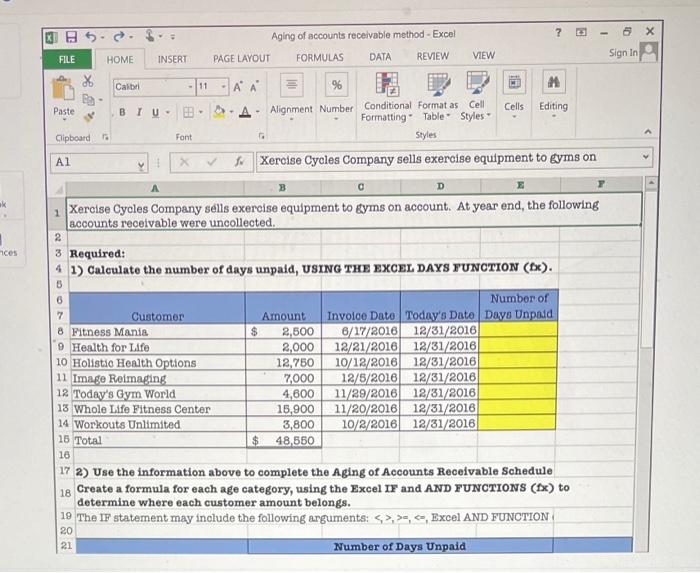Click the Insert Function fx icon
Screen dimensions: 700x573
coord(240,162)
